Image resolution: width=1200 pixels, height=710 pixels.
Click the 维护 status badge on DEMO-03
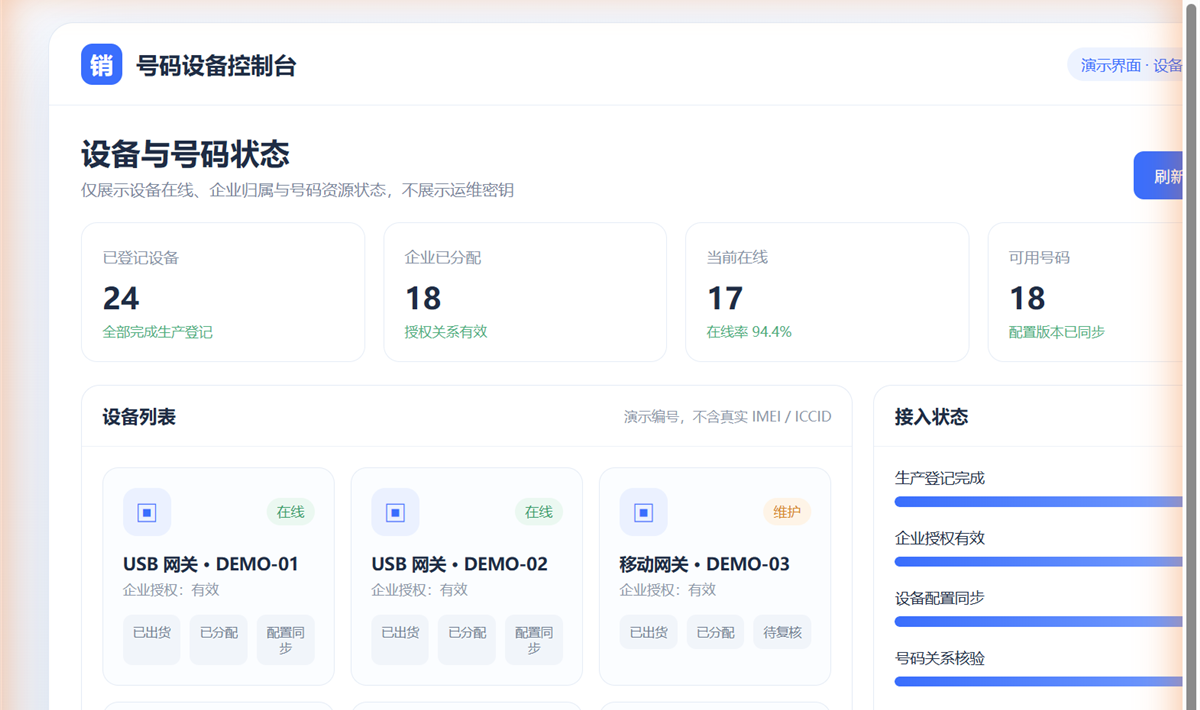pyautogui.click(x=786, y=512)
